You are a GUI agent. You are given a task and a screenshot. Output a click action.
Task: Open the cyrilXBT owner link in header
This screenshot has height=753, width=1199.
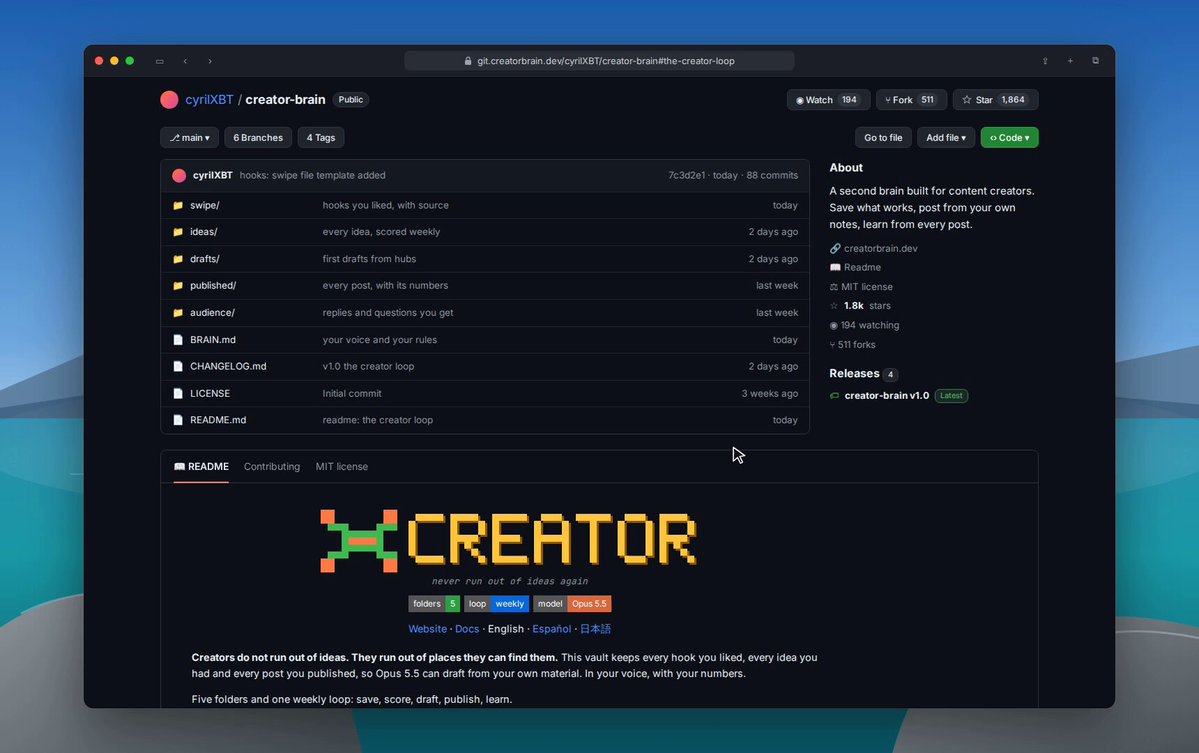[210, 99]
